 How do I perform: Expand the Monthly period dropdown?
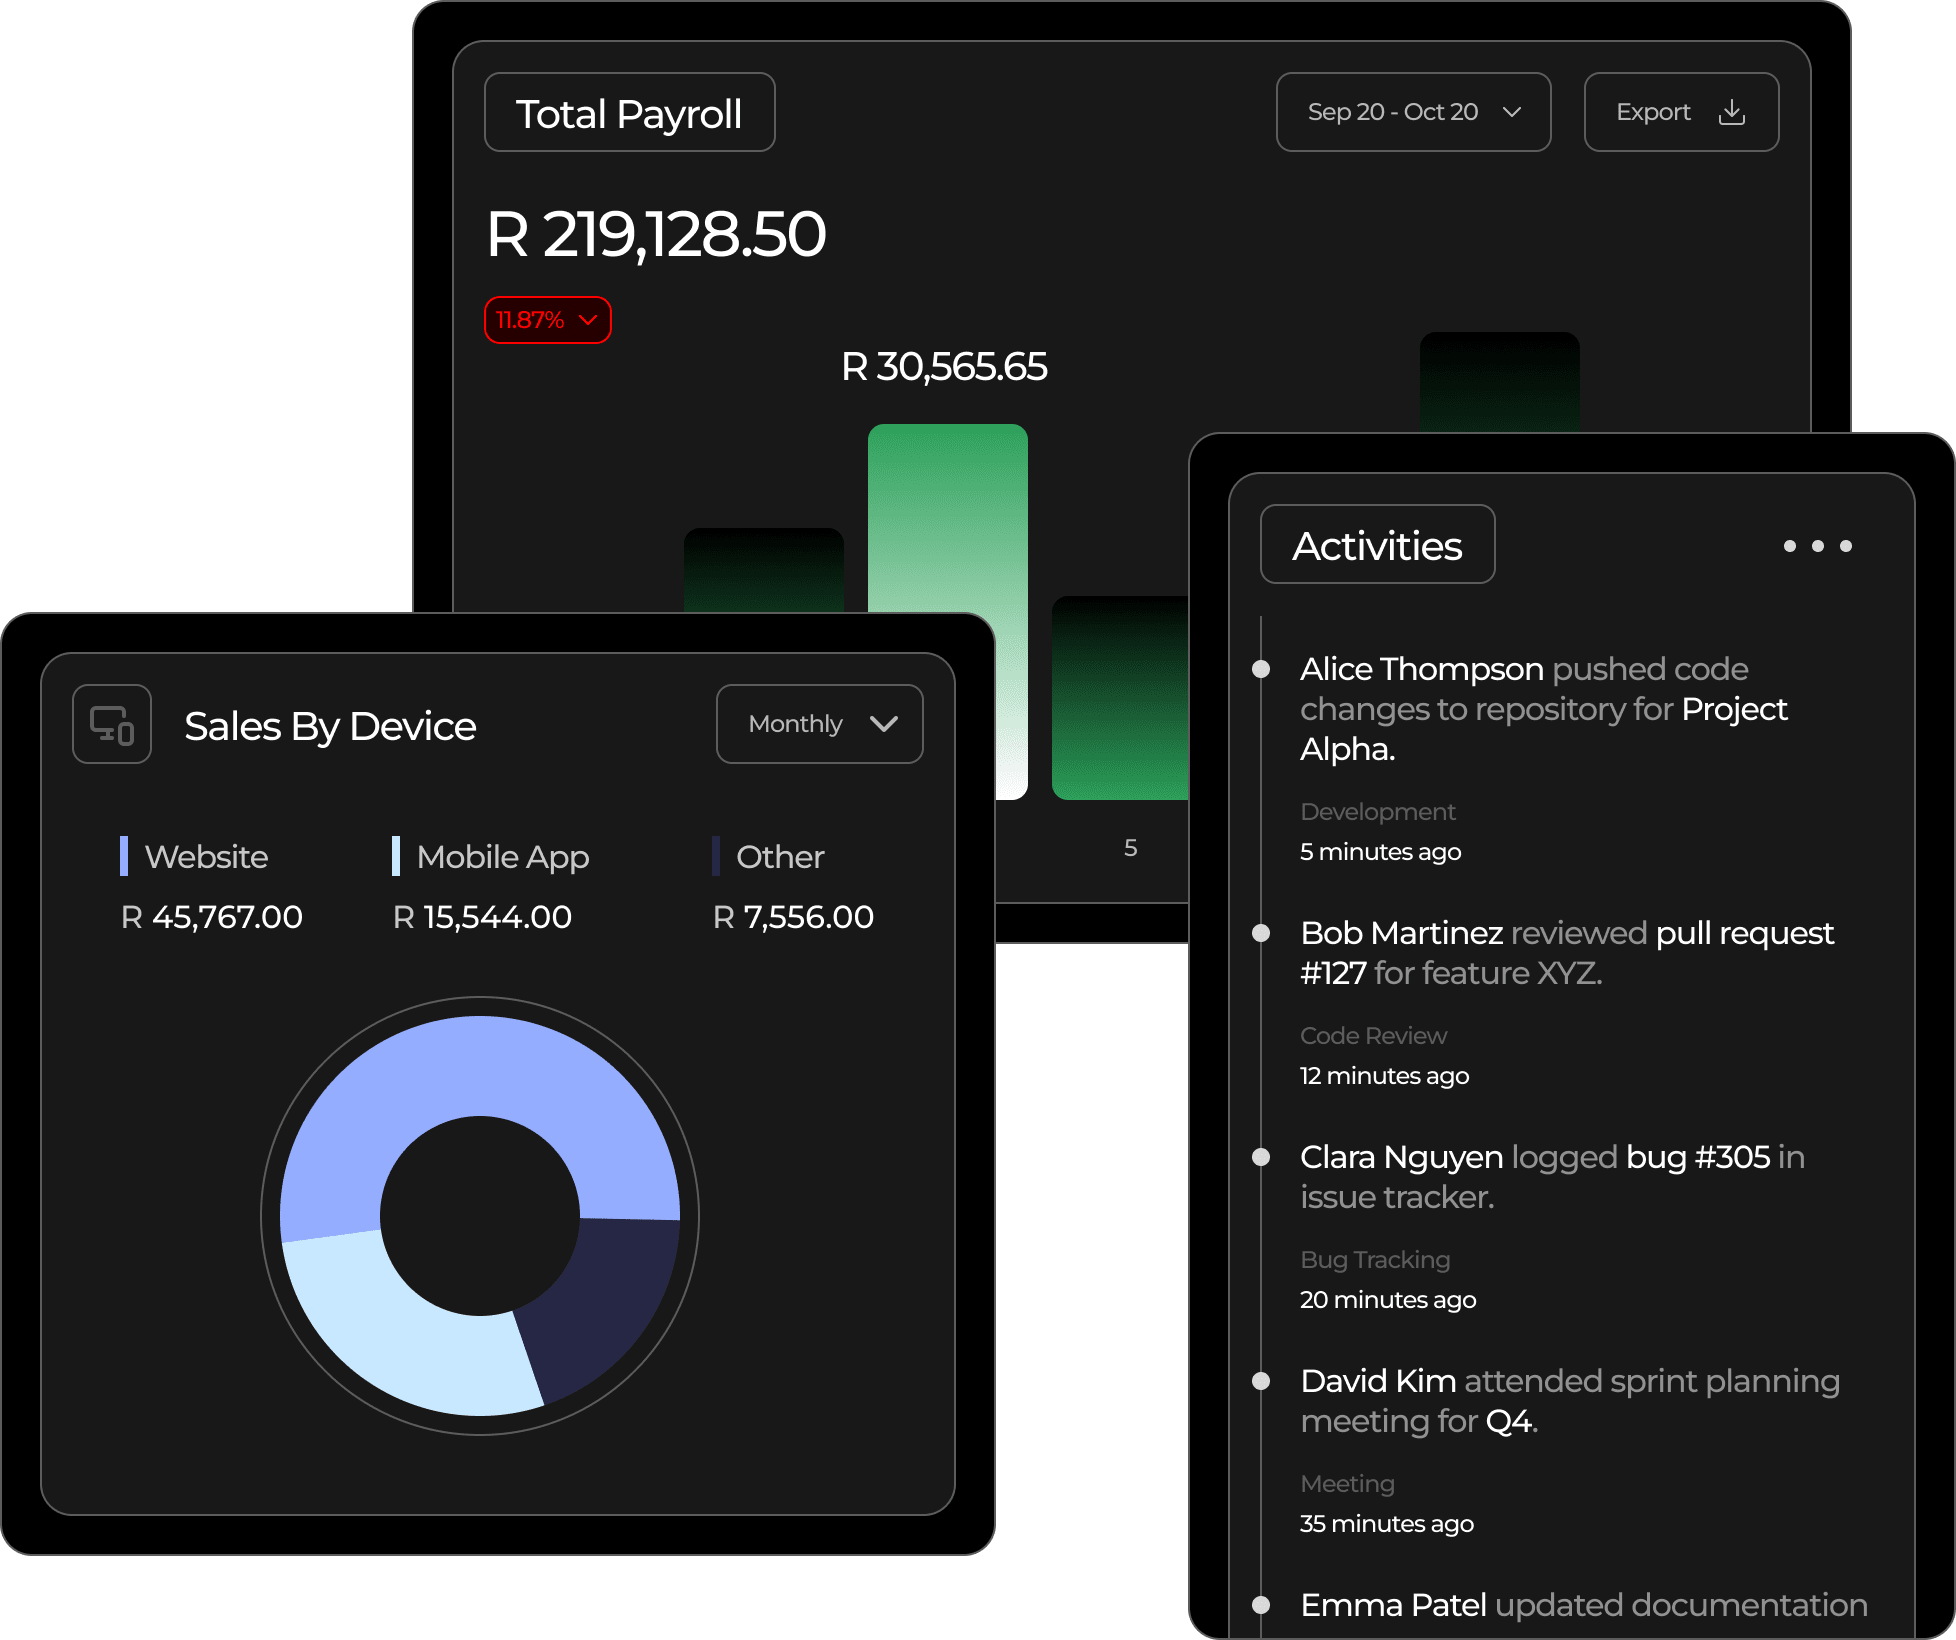point(819,724)
